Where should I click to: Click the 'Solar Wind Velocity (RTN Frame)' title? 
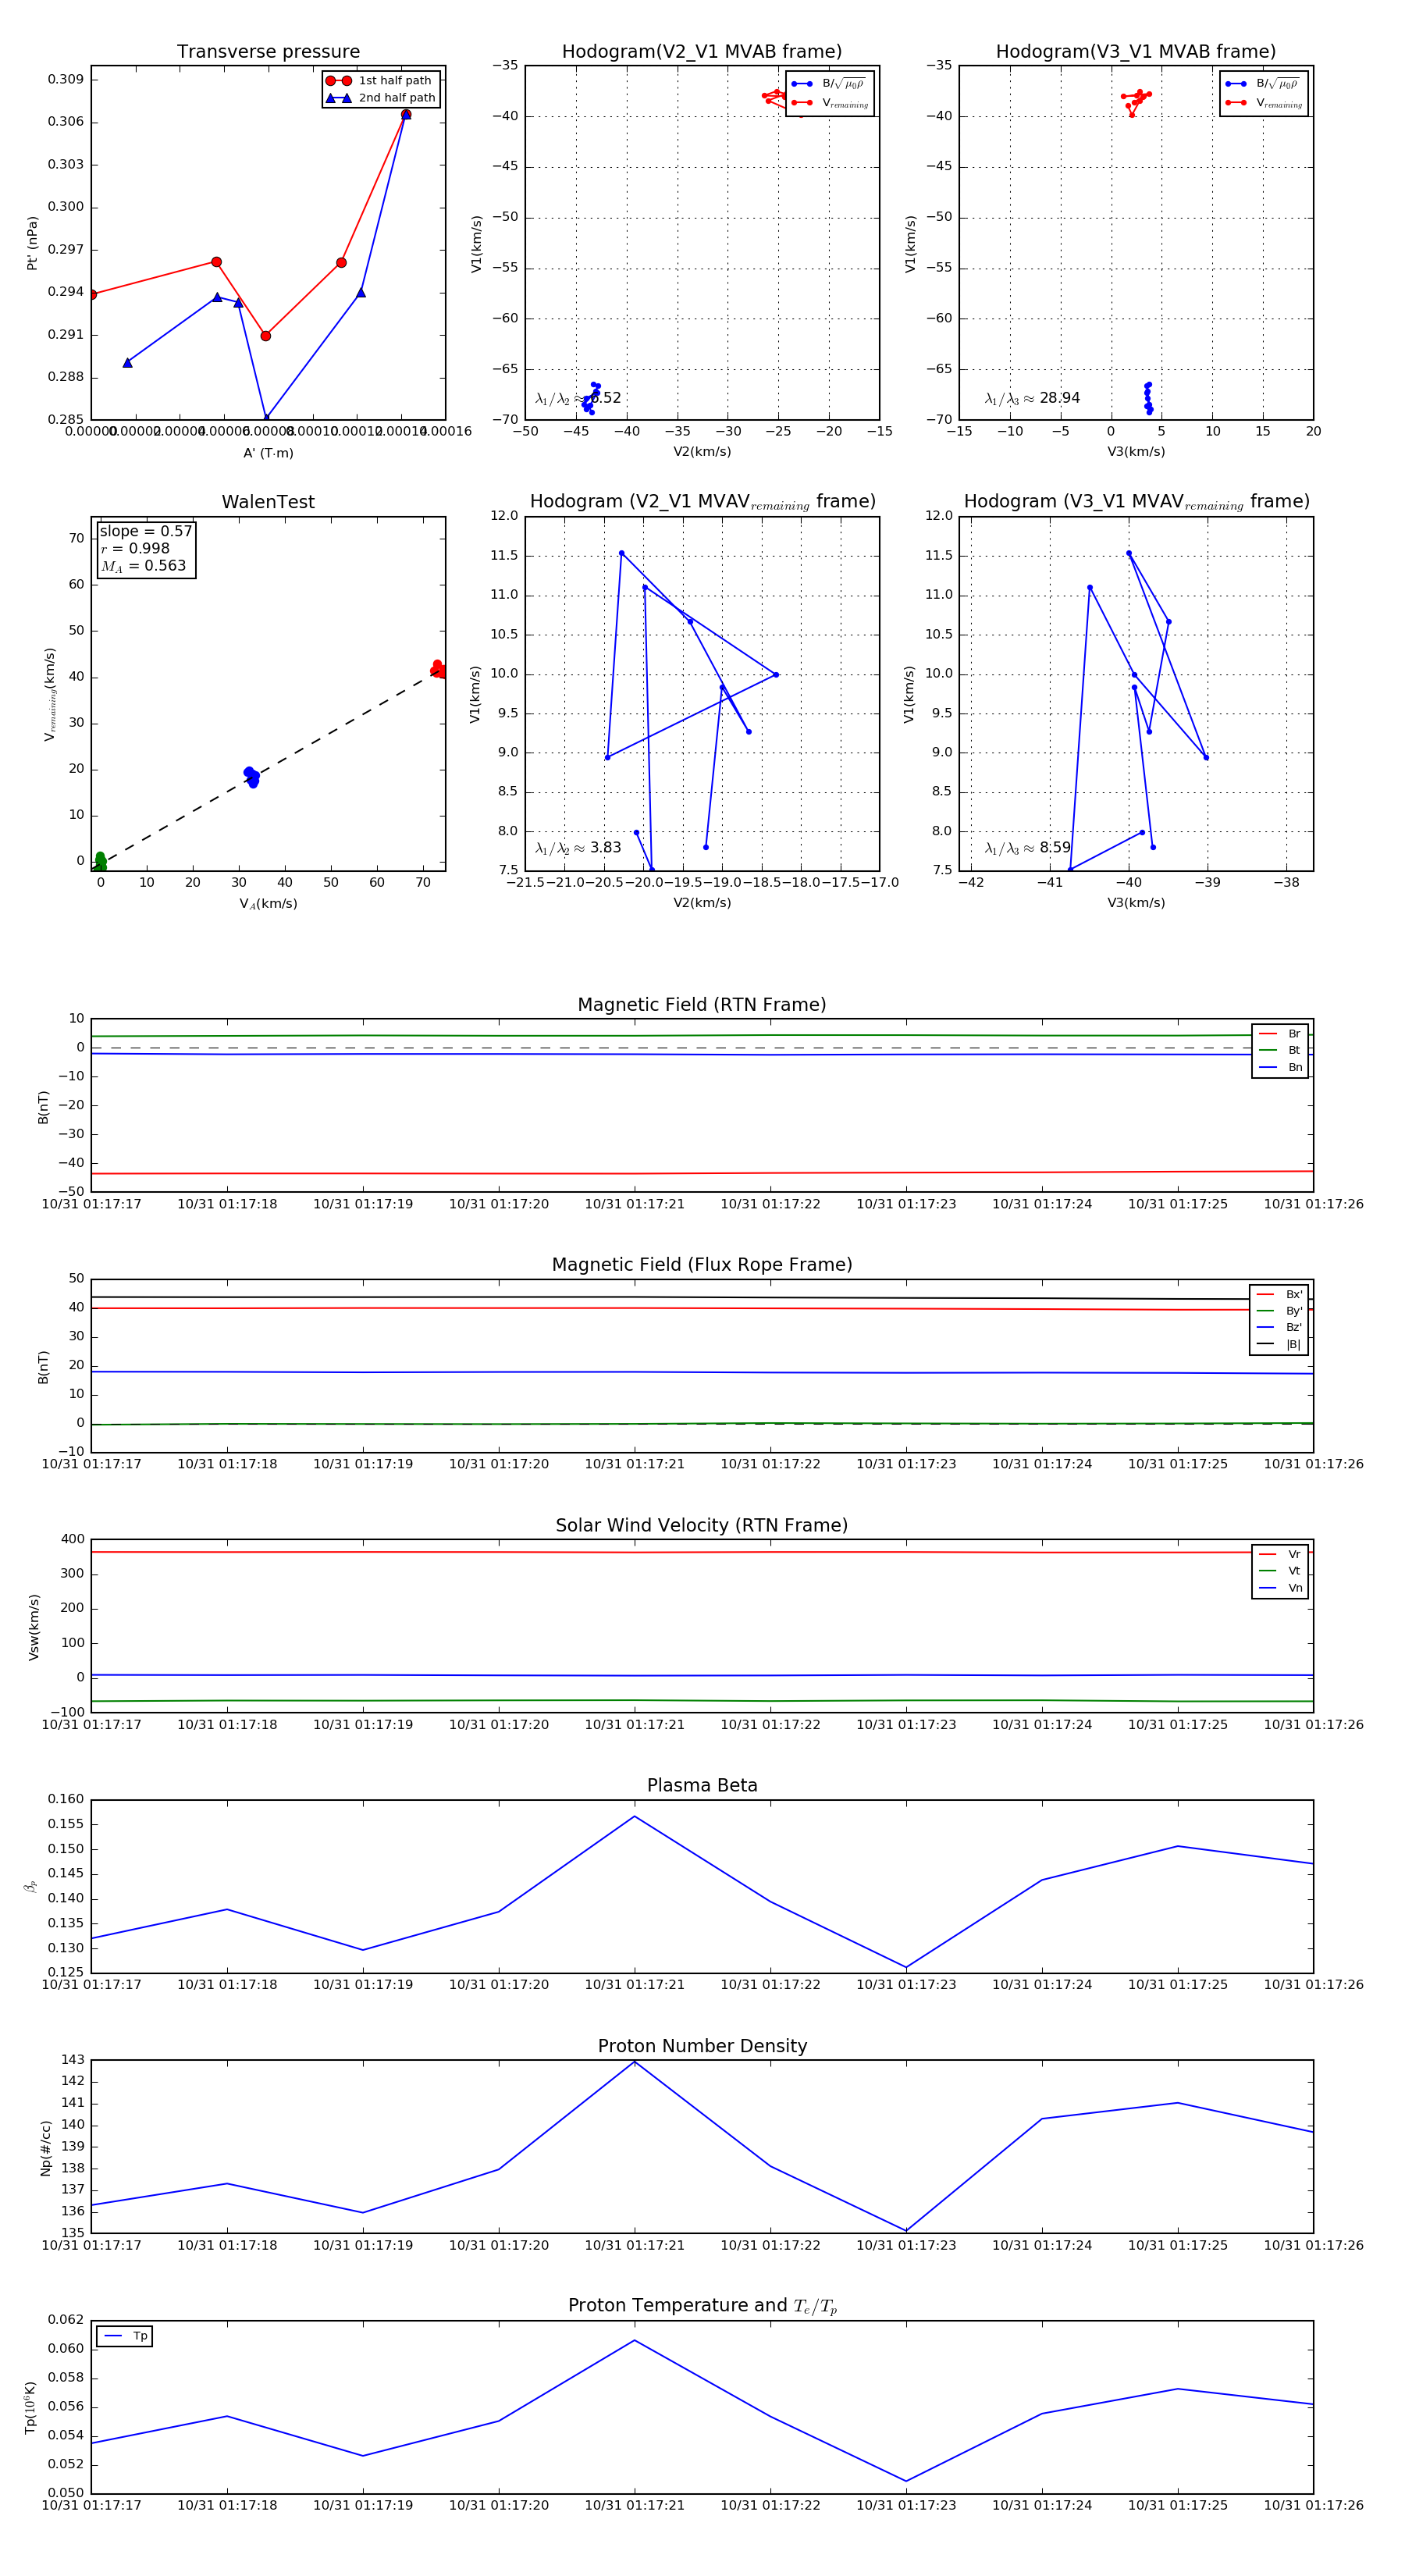click(x=702, y=1526)
